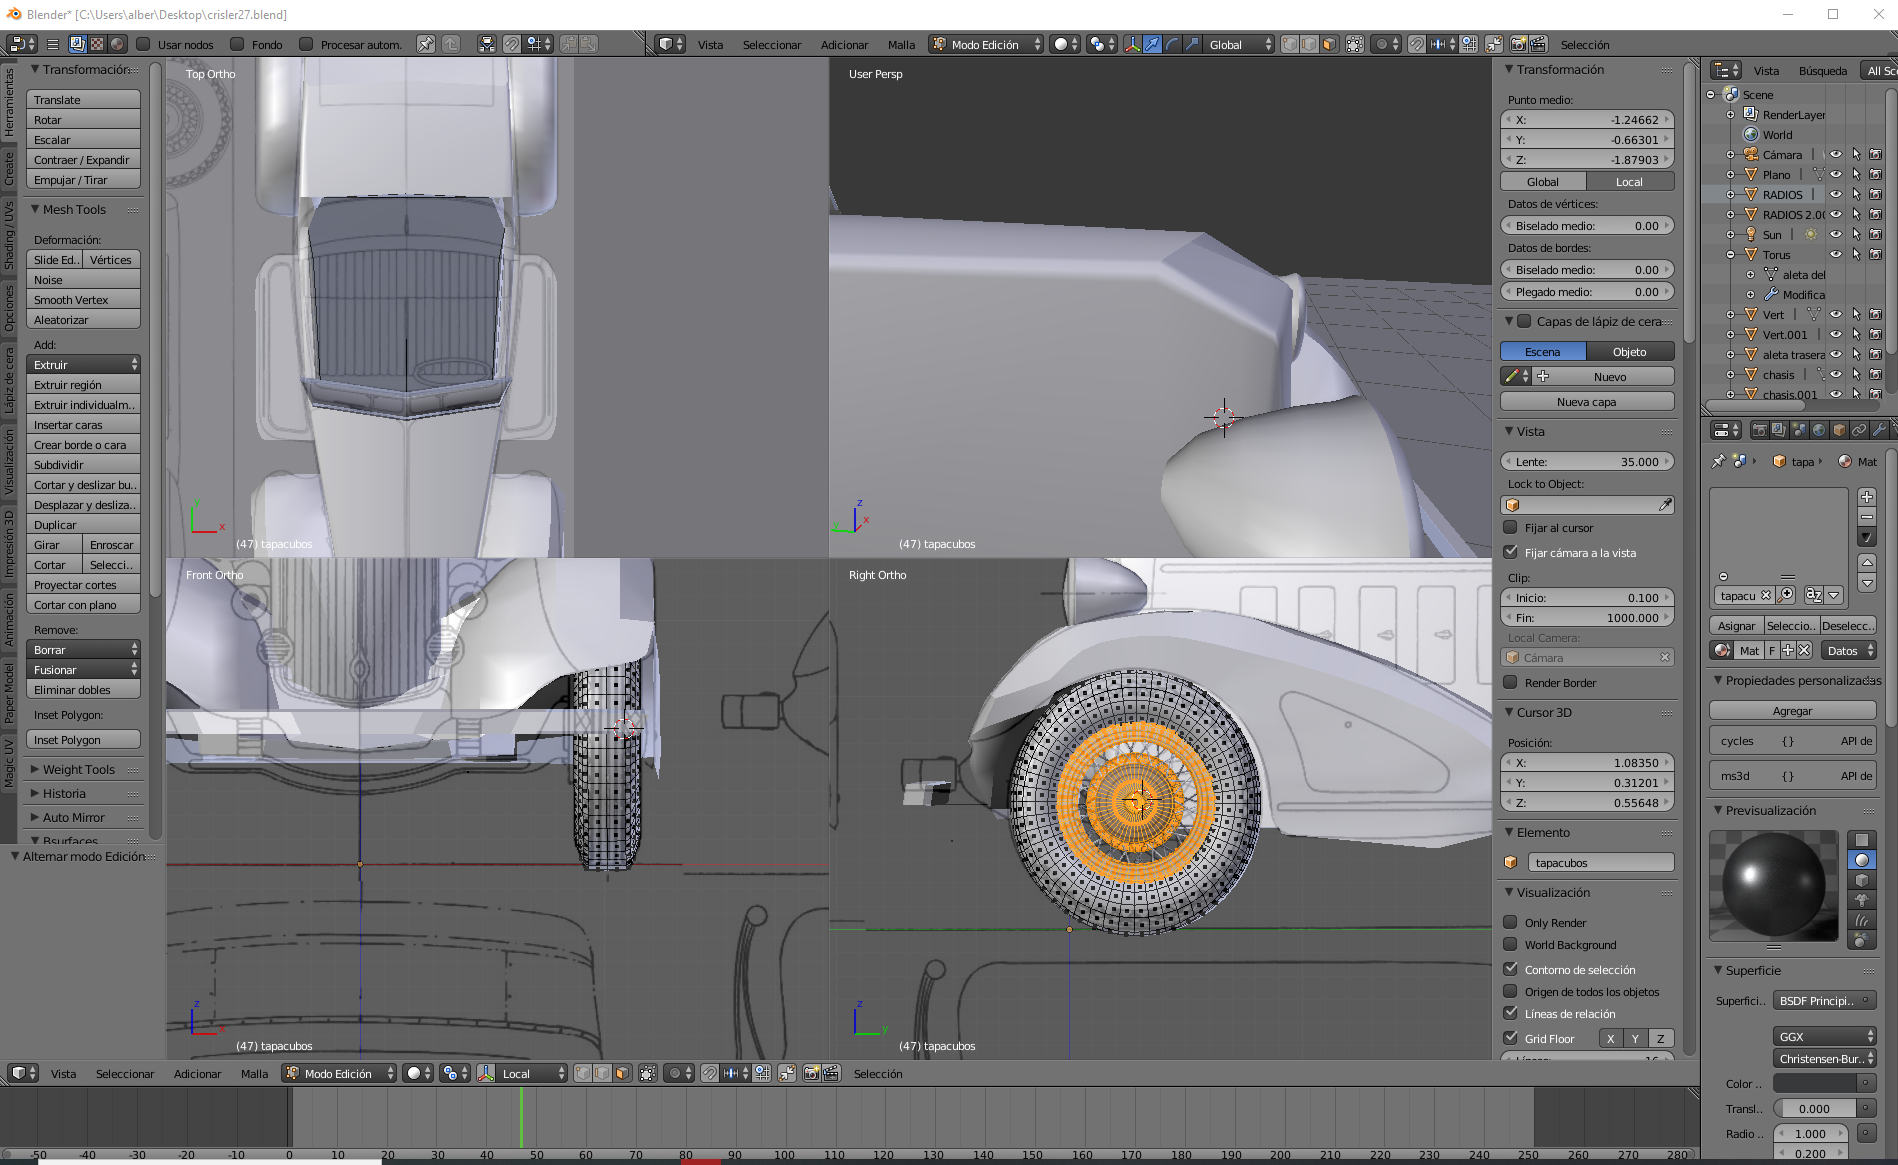Open the Malla menu in top viewport header
The height and width of the screenshot is (1165, 1898).
pyautogui.click(x=901, y=44)
